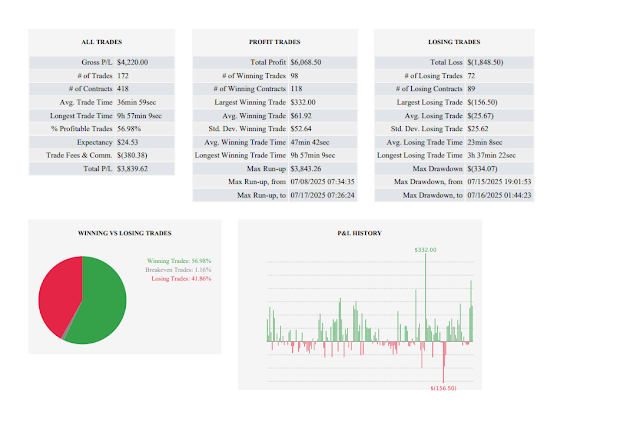Screen dimensions: 640x436
Task: Select Avg. Losing Trade value $(25.67)
Action: (x=480, y=116)
